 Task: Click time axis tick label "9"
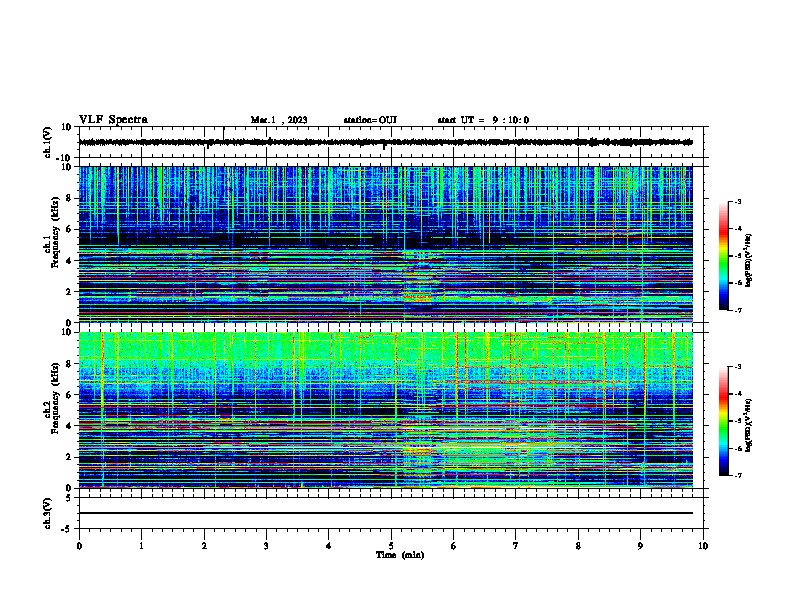pos(640,546)
